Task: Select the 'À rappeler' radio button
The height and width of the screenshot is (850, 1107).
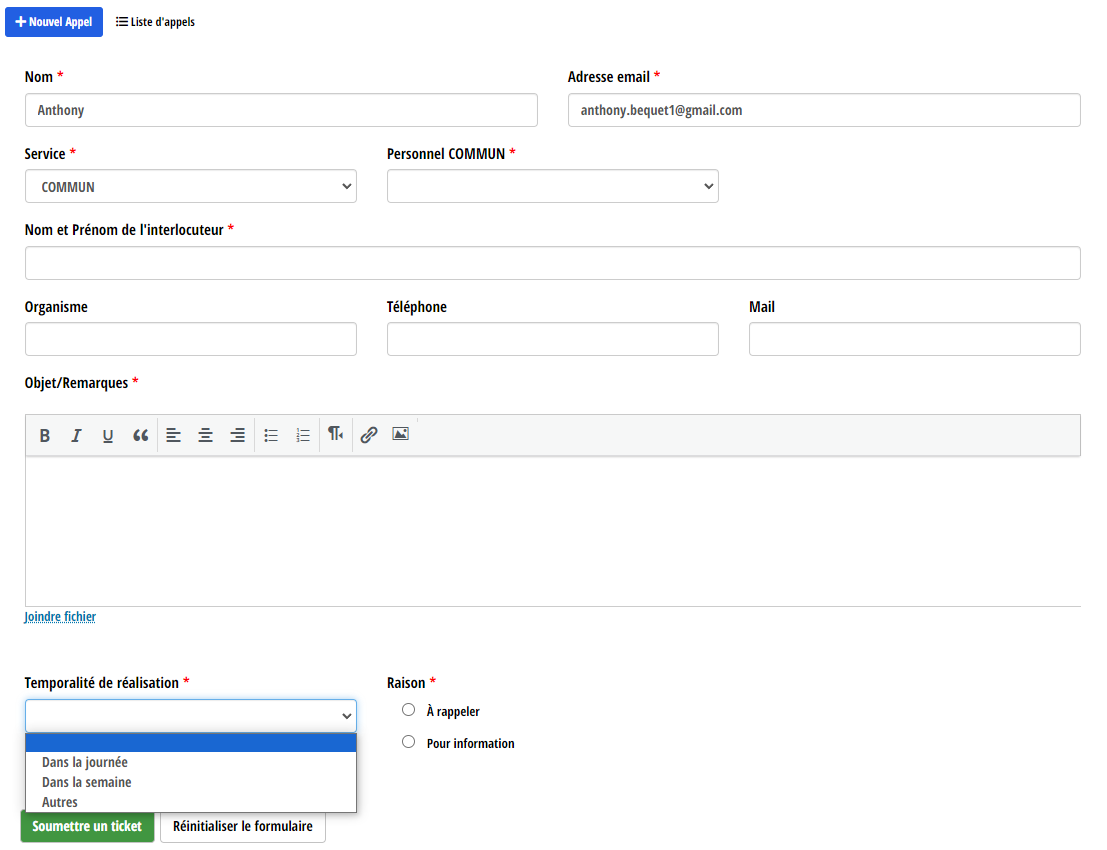Action: coord(408,710)
